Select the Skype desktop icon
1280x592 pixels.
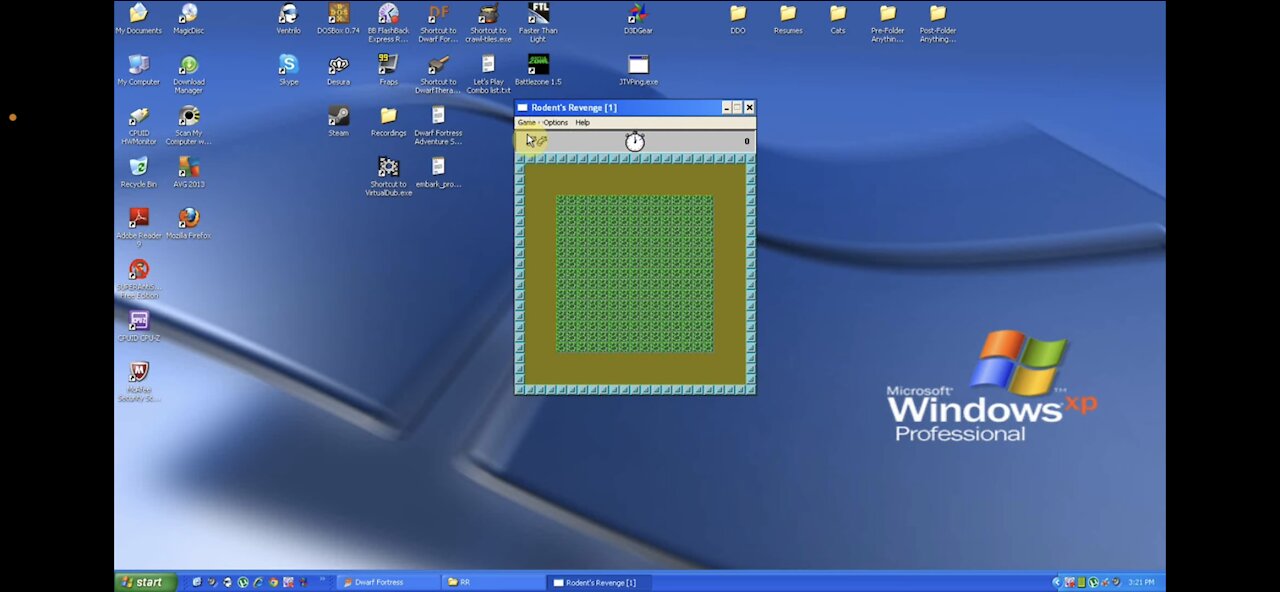pyautogui.click(x=288, y=70)
